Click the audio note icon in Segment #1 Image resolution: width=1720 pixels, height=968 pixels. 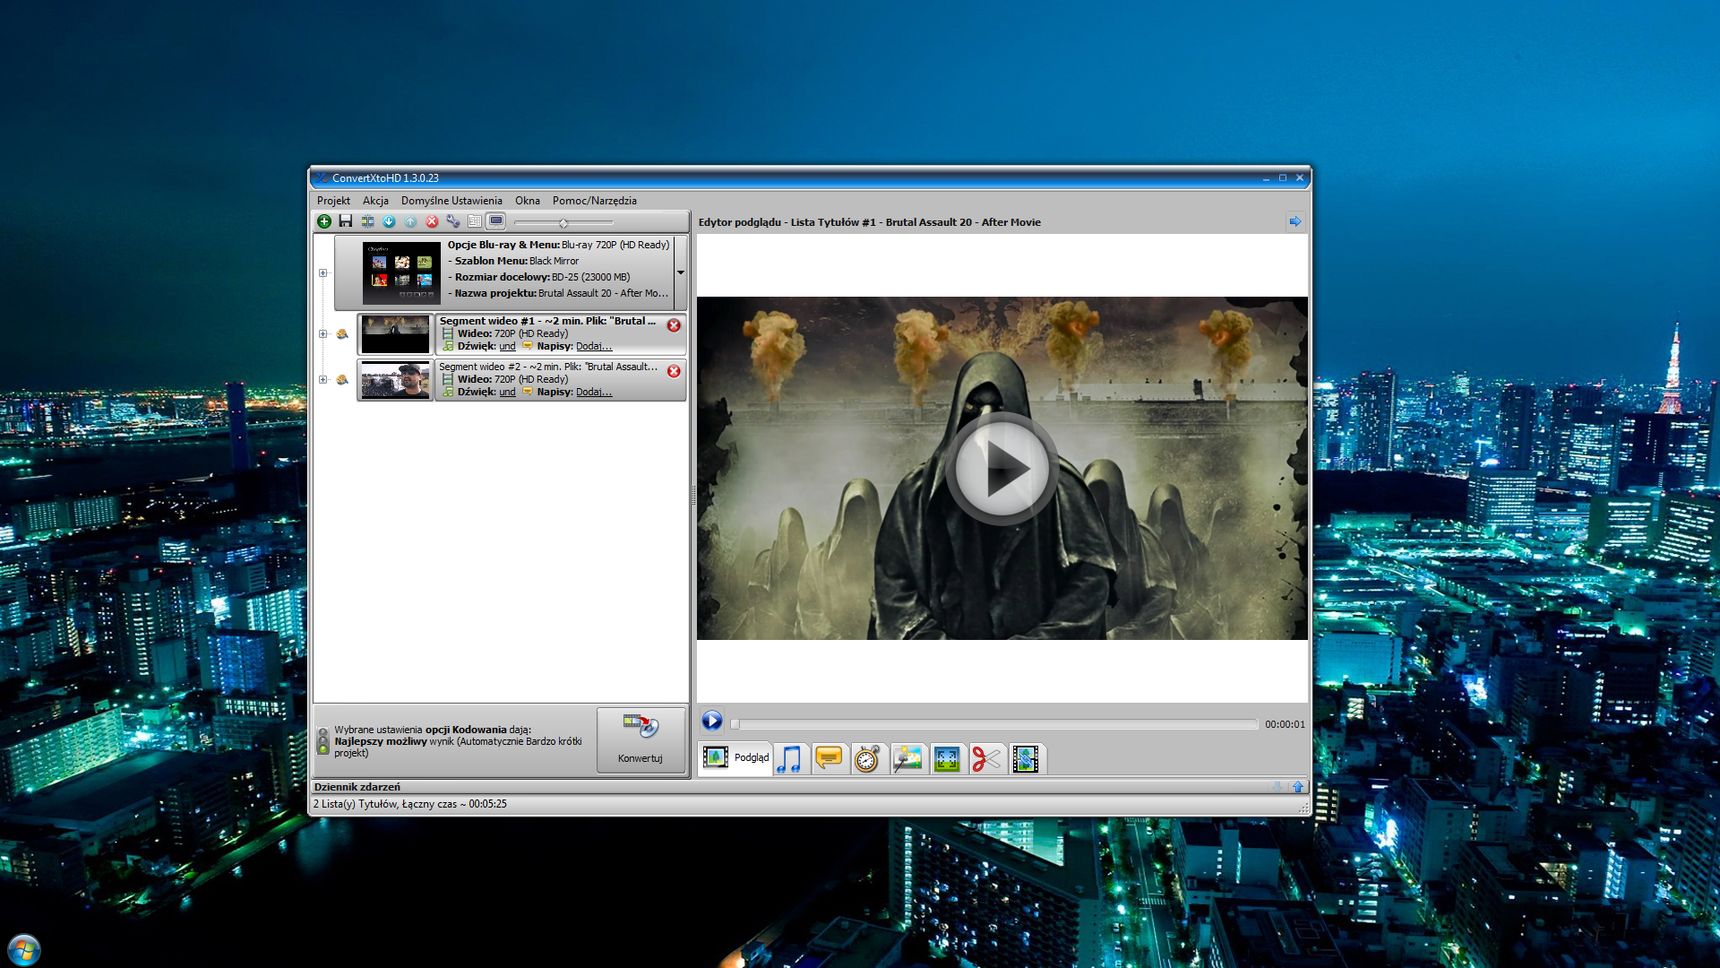(448, 346)
